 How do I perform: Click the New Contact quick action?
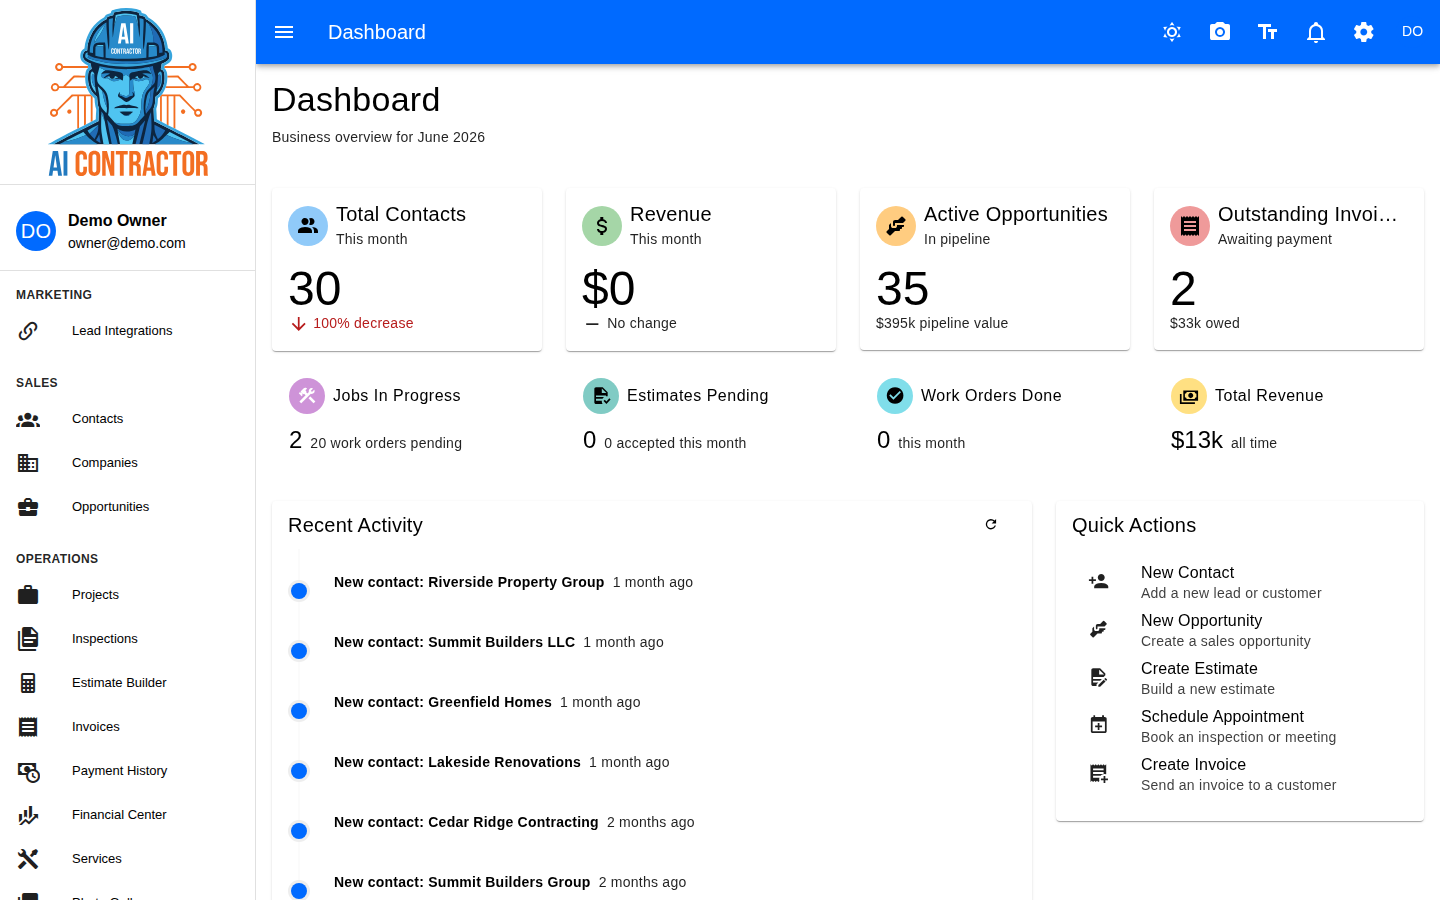(x=1240, y=582)
